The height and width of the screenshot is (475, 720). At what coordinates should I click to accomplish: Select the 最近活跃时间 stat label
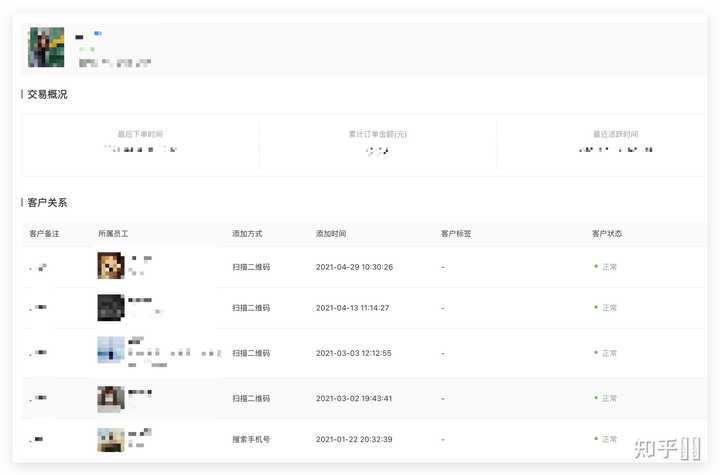[615, 134]
